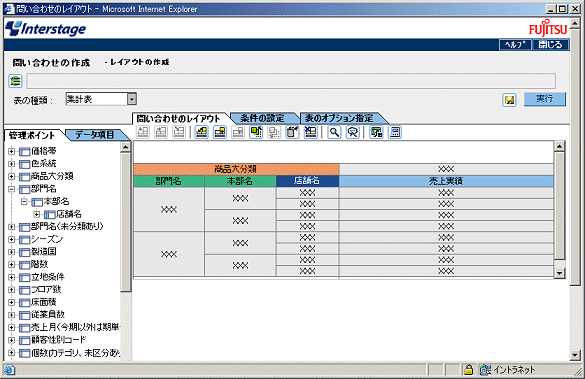The image size is (585, 379).
Task: Collapse the 部門名 tree node
Action: point(12,189)
